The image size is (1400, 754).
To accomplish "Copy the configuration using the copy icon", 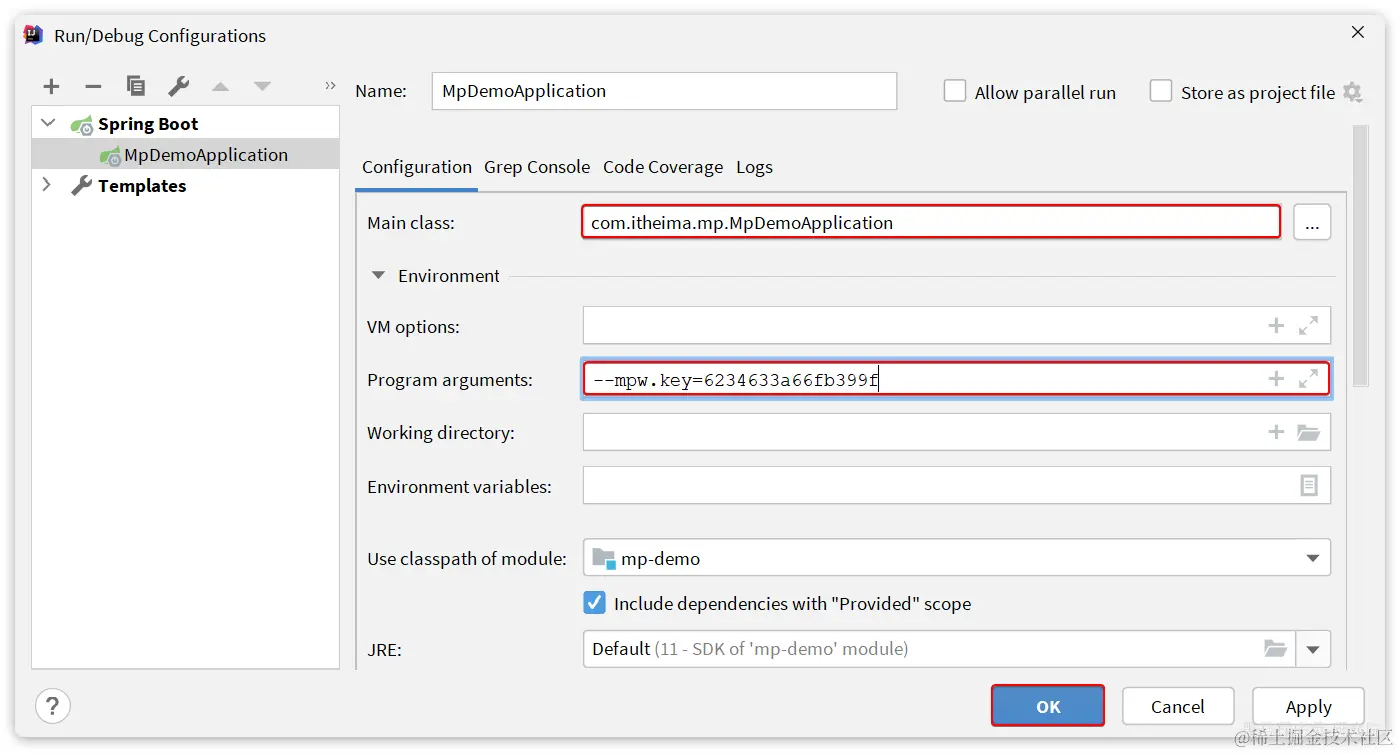I will (x=136, y=87).
